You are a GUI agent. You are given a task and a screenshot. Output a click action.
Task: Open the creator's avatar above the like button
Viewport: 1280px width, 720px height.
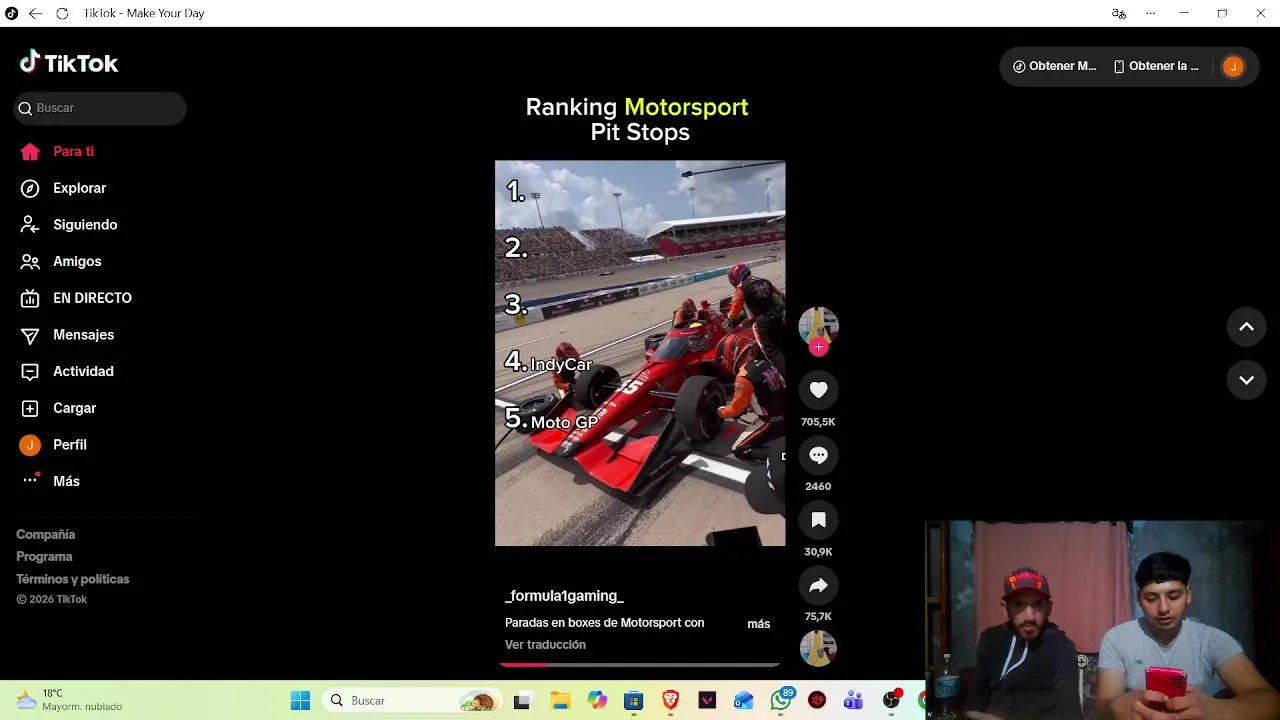tap(818, 326)
